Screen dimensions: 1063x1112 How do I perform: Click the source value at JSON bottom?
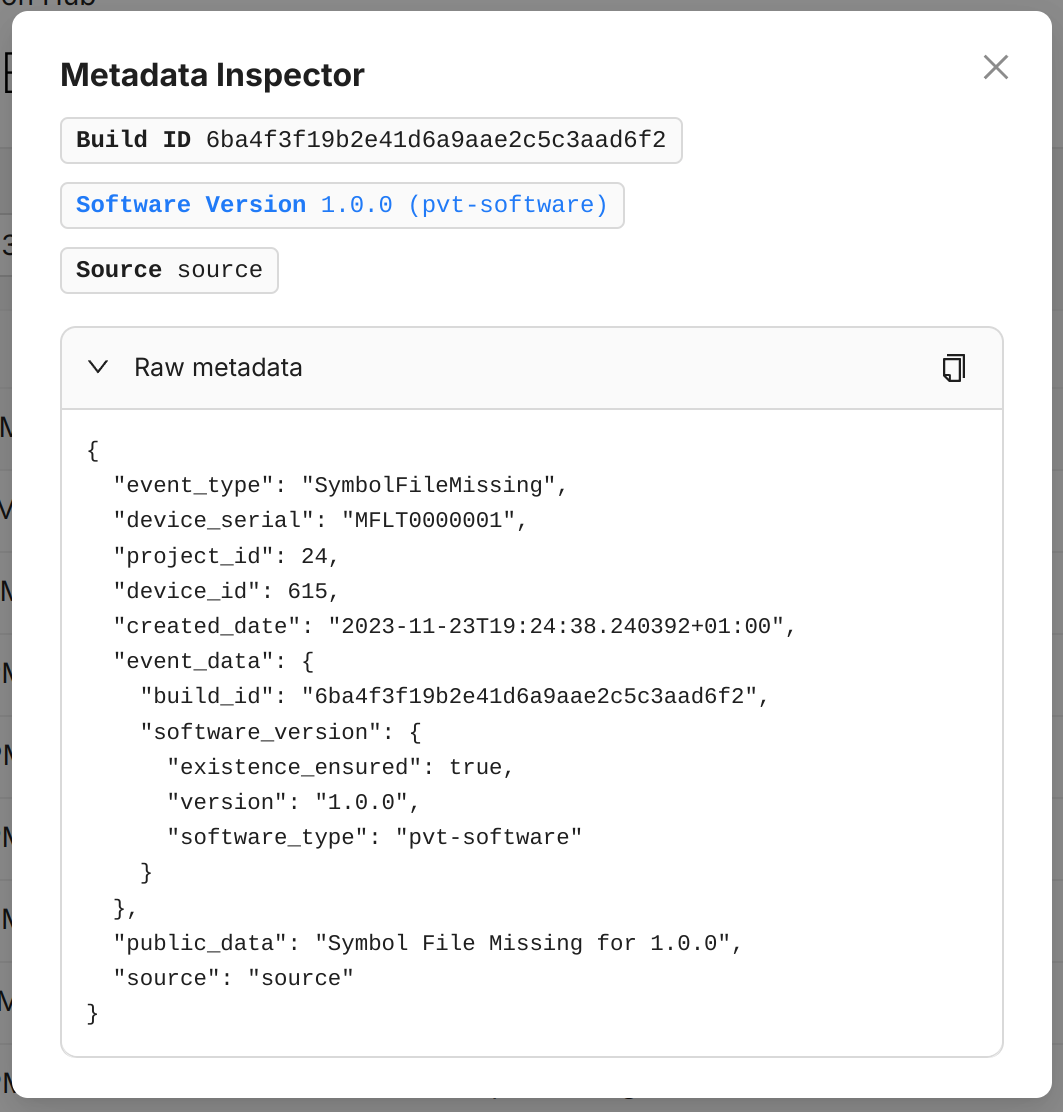click(x=301, y=977)
